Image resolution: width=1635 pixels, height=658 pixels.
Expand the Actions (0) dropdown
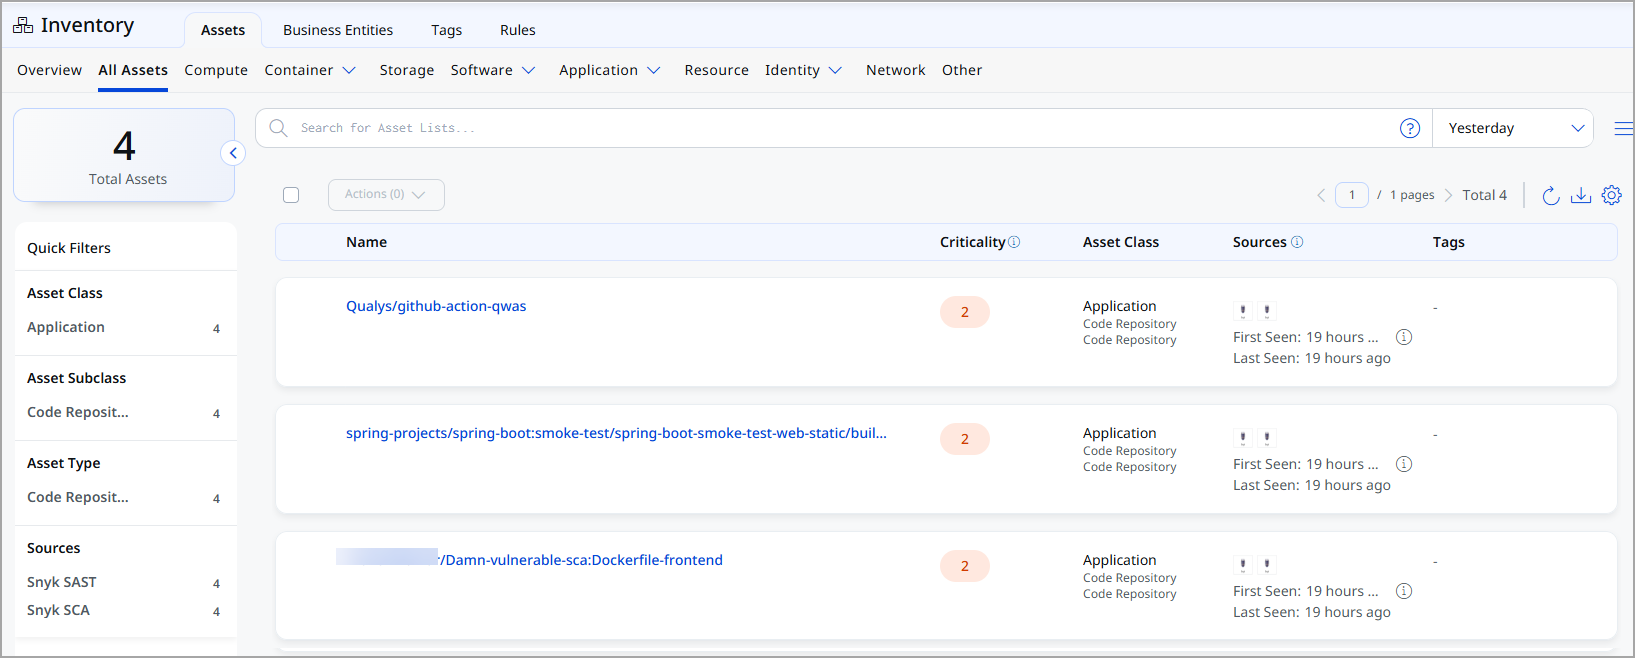(x=386, y=195)
